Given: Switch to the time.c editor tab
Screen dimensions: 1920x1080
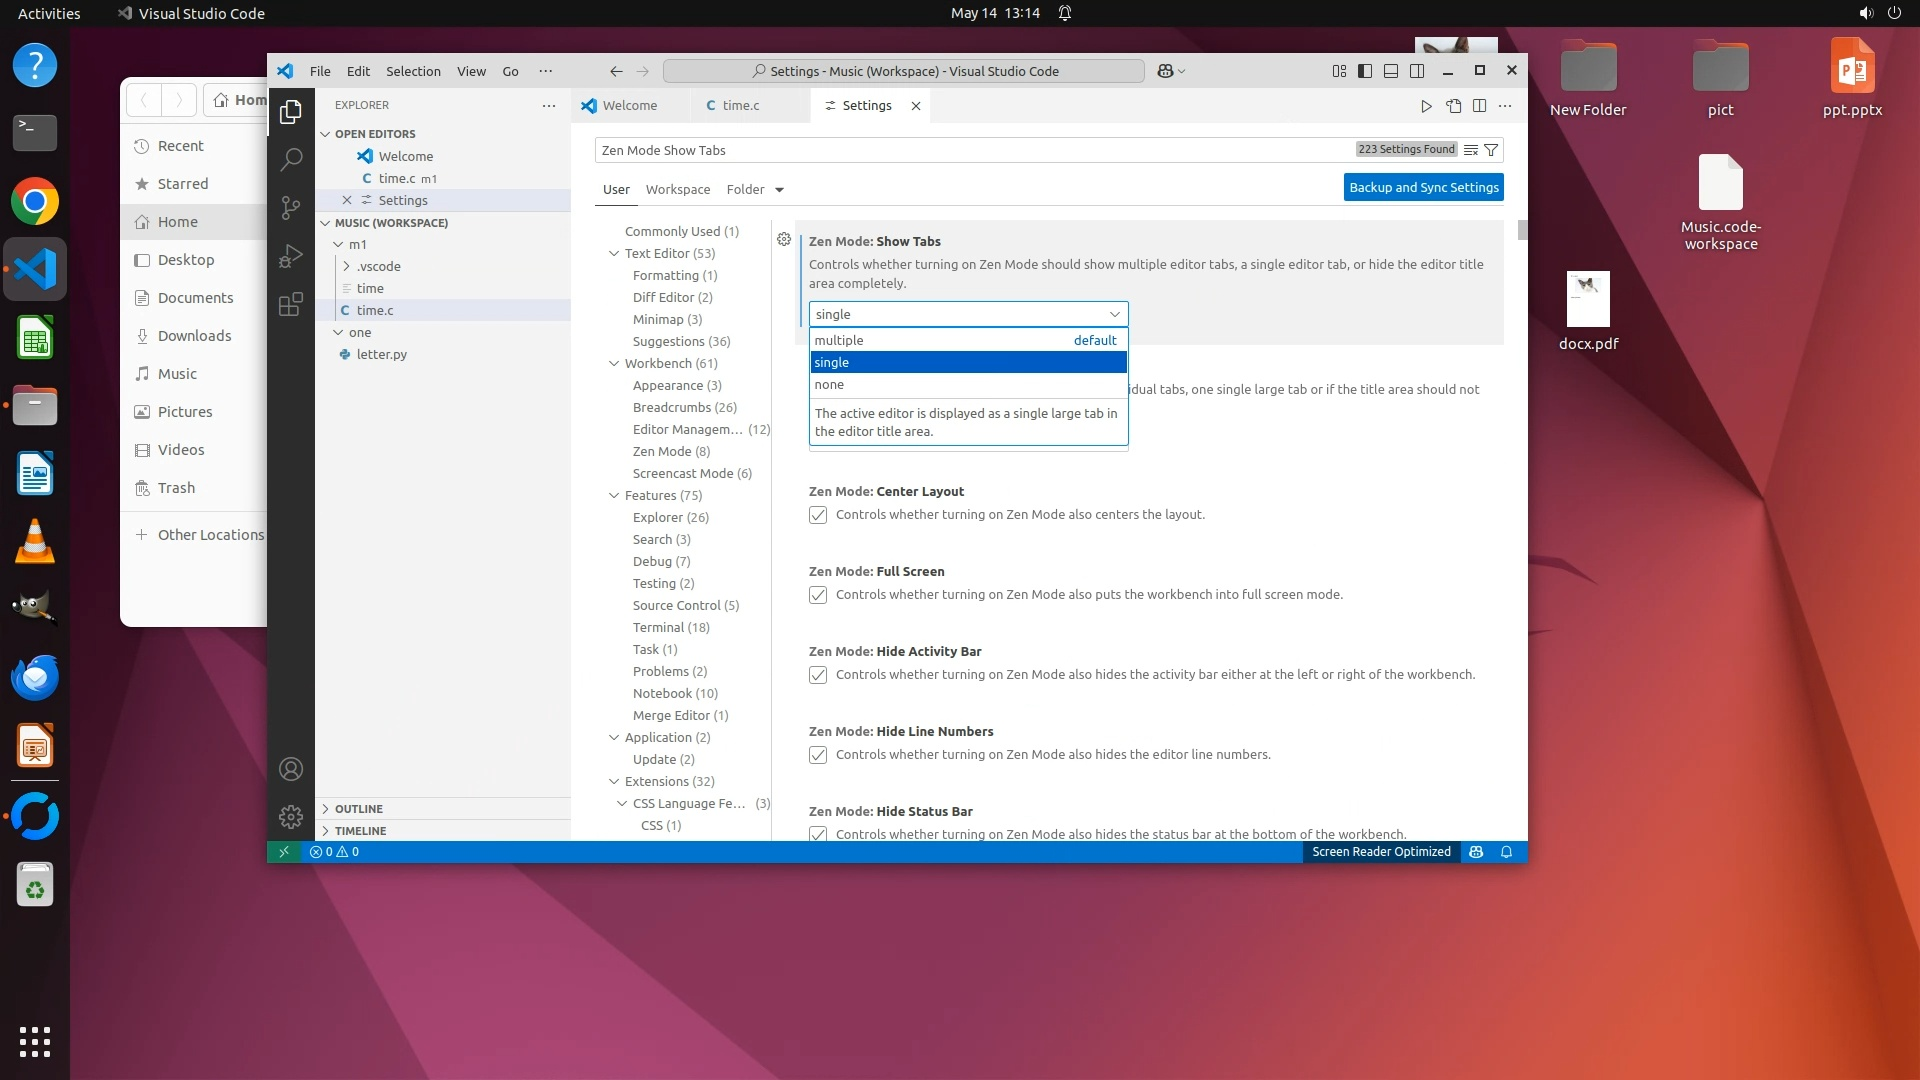Looking at the screenshot, I should (x=740, y=106).
